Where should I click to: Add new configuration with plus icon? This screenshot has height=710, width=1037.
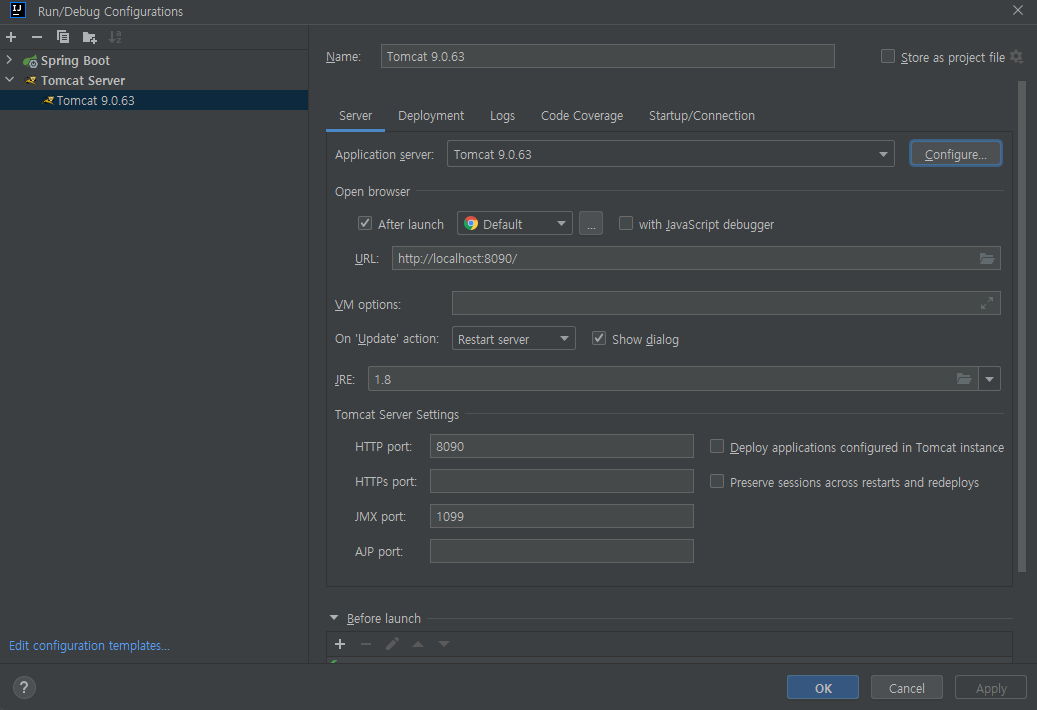point(11,37)
